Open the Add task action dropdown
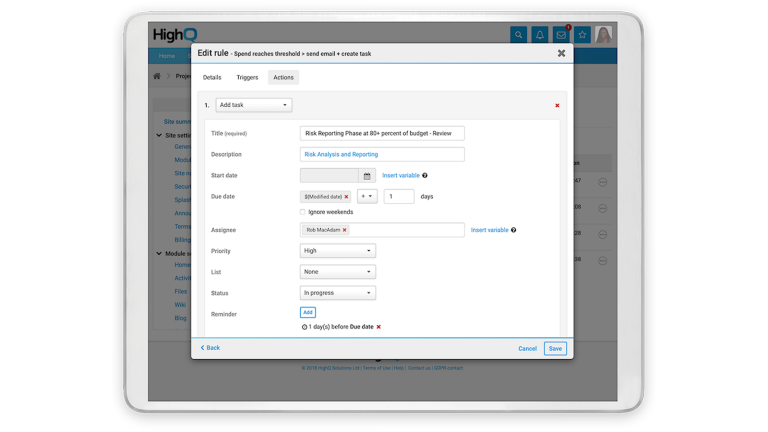The image size is (768, 432). [x=254, y=105]
